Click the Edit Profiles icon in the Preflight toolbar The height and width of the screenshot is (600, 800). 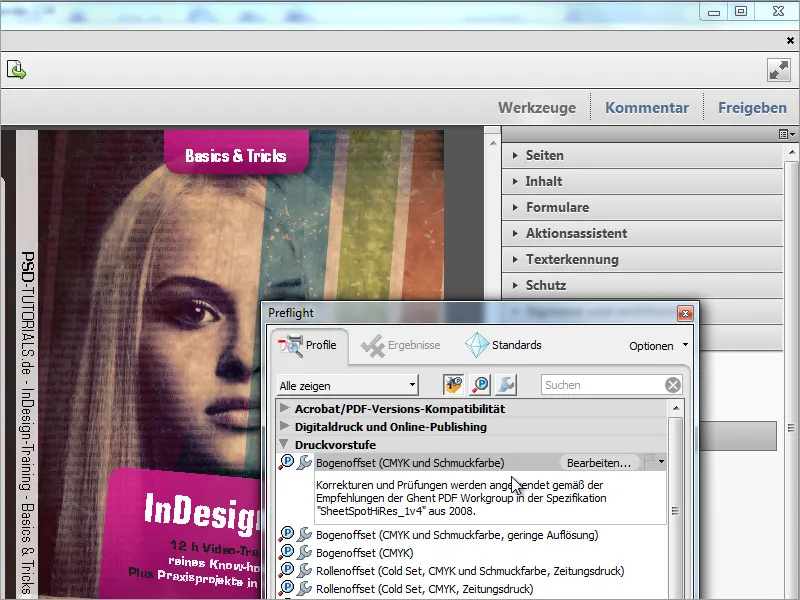click(455, 384)
